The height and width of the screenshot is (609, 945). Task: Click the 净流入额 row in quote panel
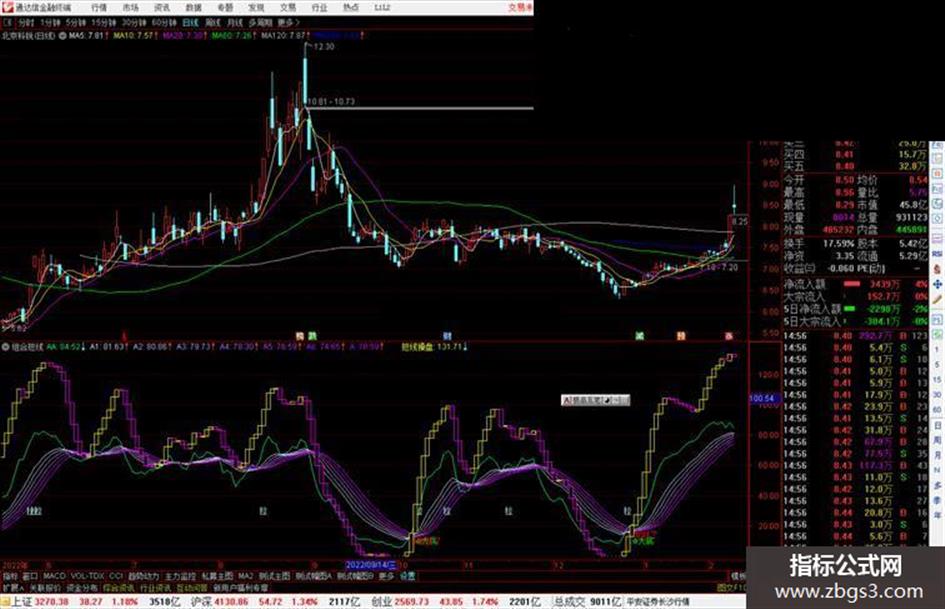click(856, 284)
